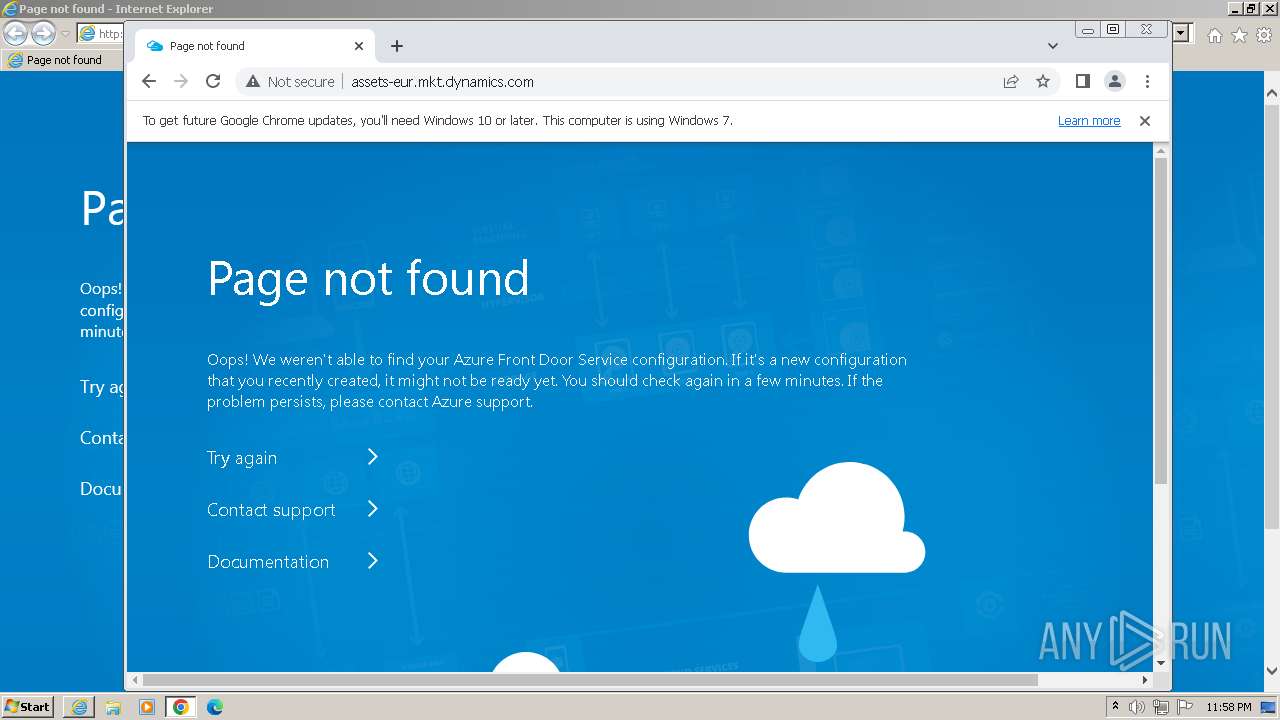
Task: Maximize the Chrome window
Action: [x=1113, y=30]
